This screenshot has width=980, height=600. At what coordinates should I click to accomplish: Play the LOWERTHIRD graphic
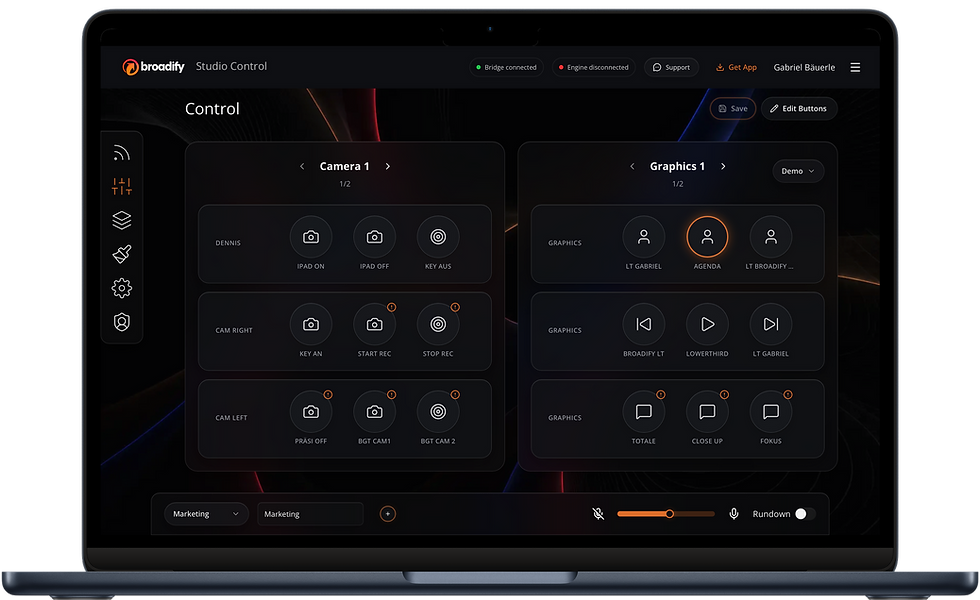[x=707, y=324]
